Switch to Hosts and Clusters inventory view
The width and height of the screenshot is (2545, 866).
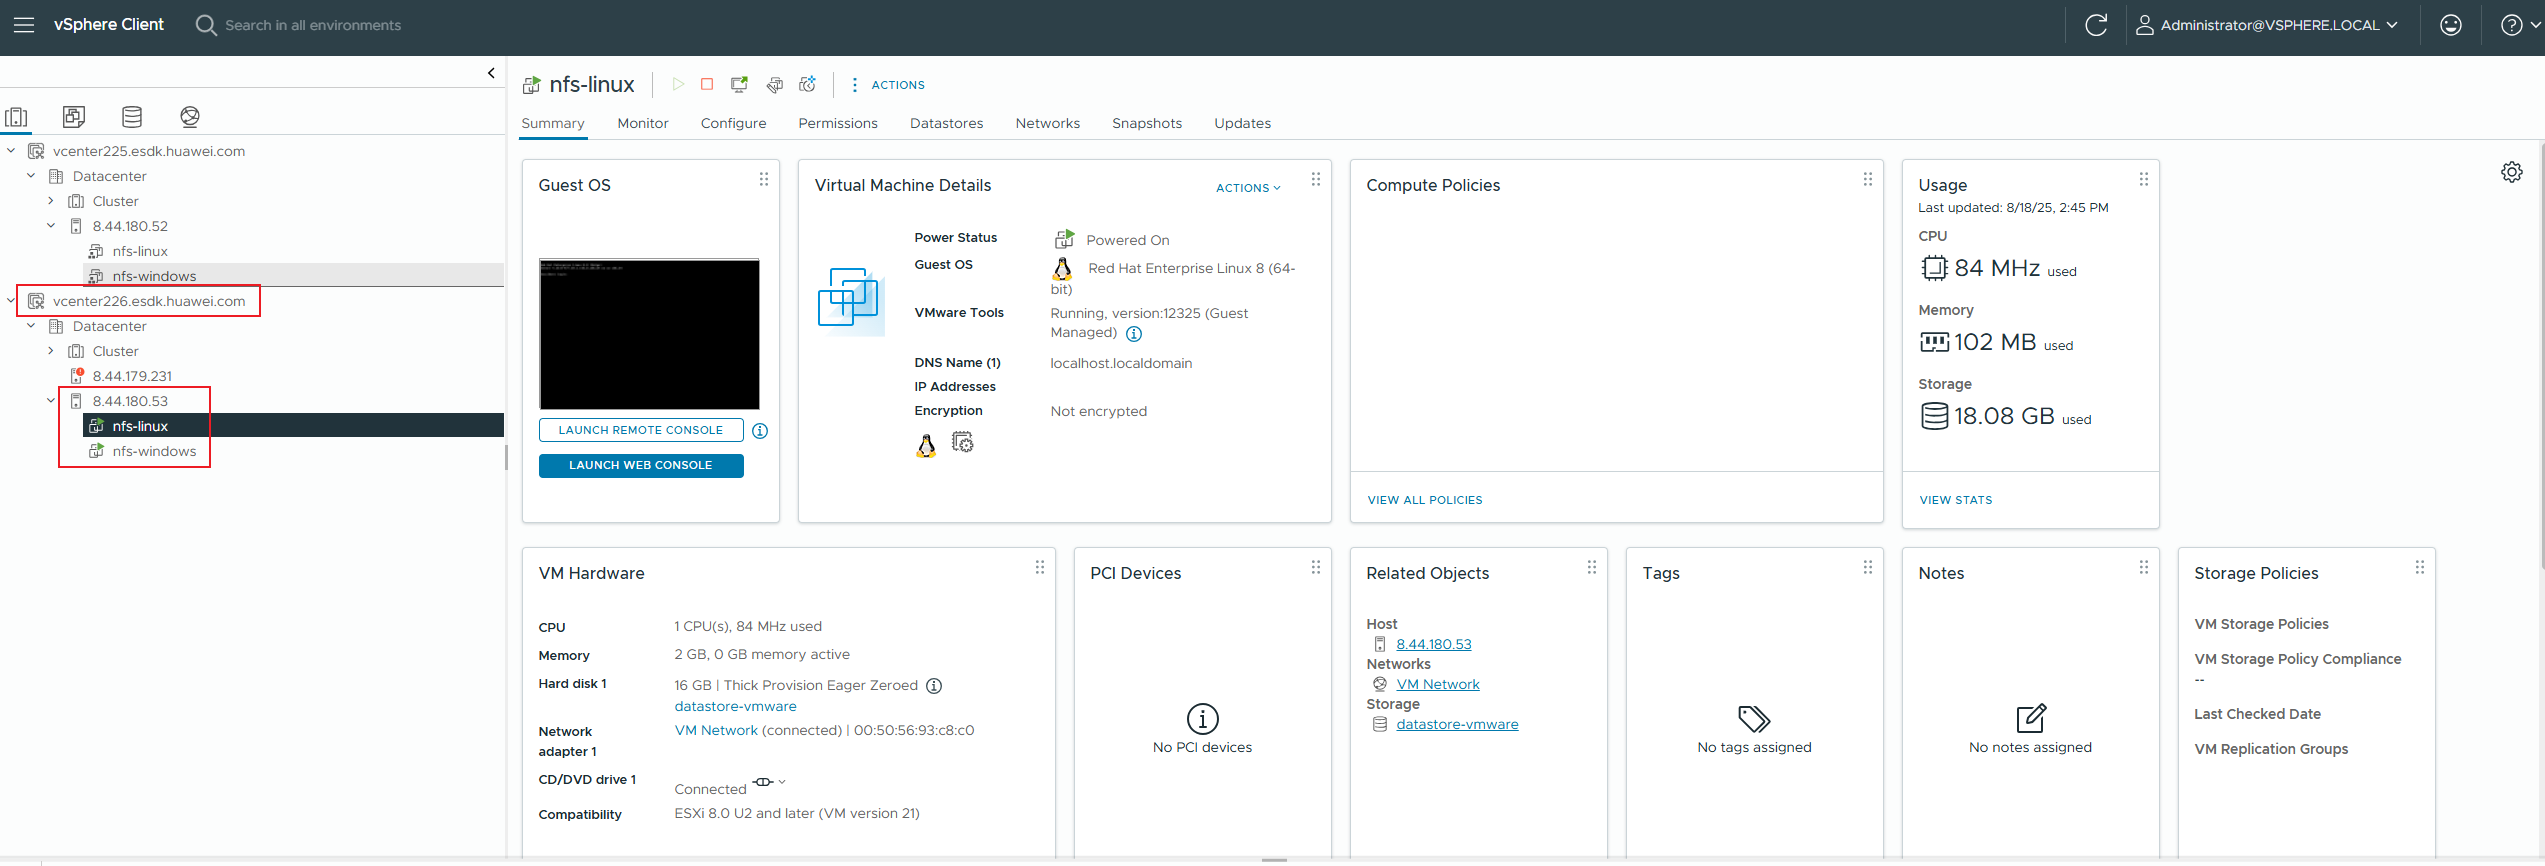[17, 117]
